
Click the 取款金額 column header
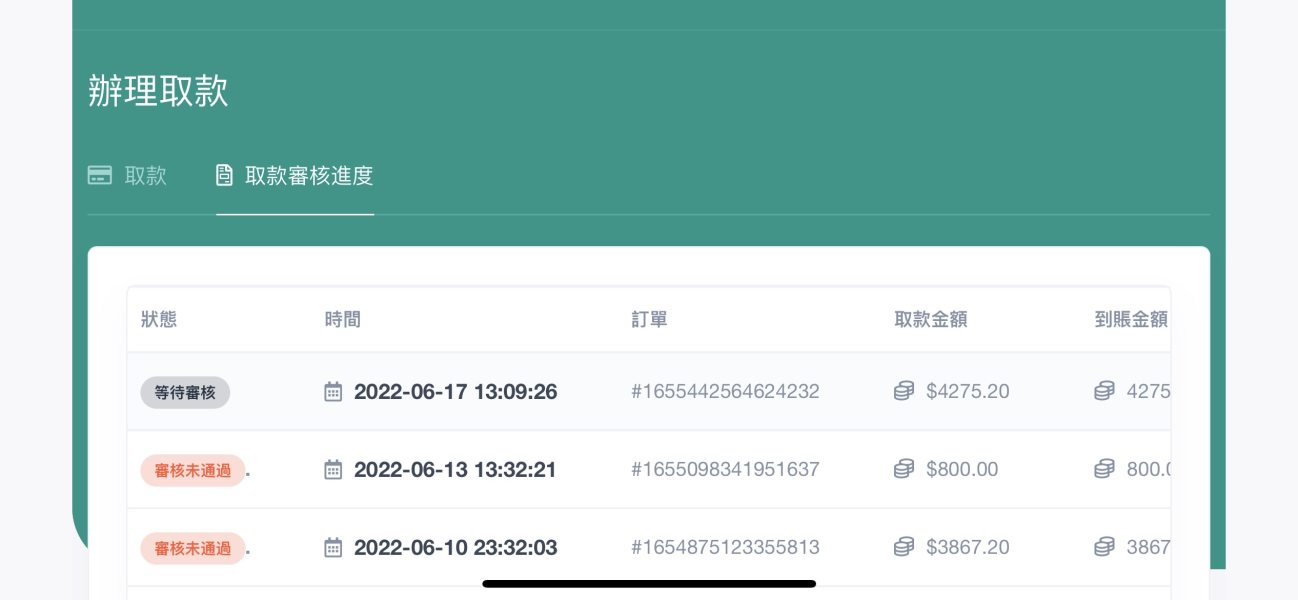(x=931, y=320)
